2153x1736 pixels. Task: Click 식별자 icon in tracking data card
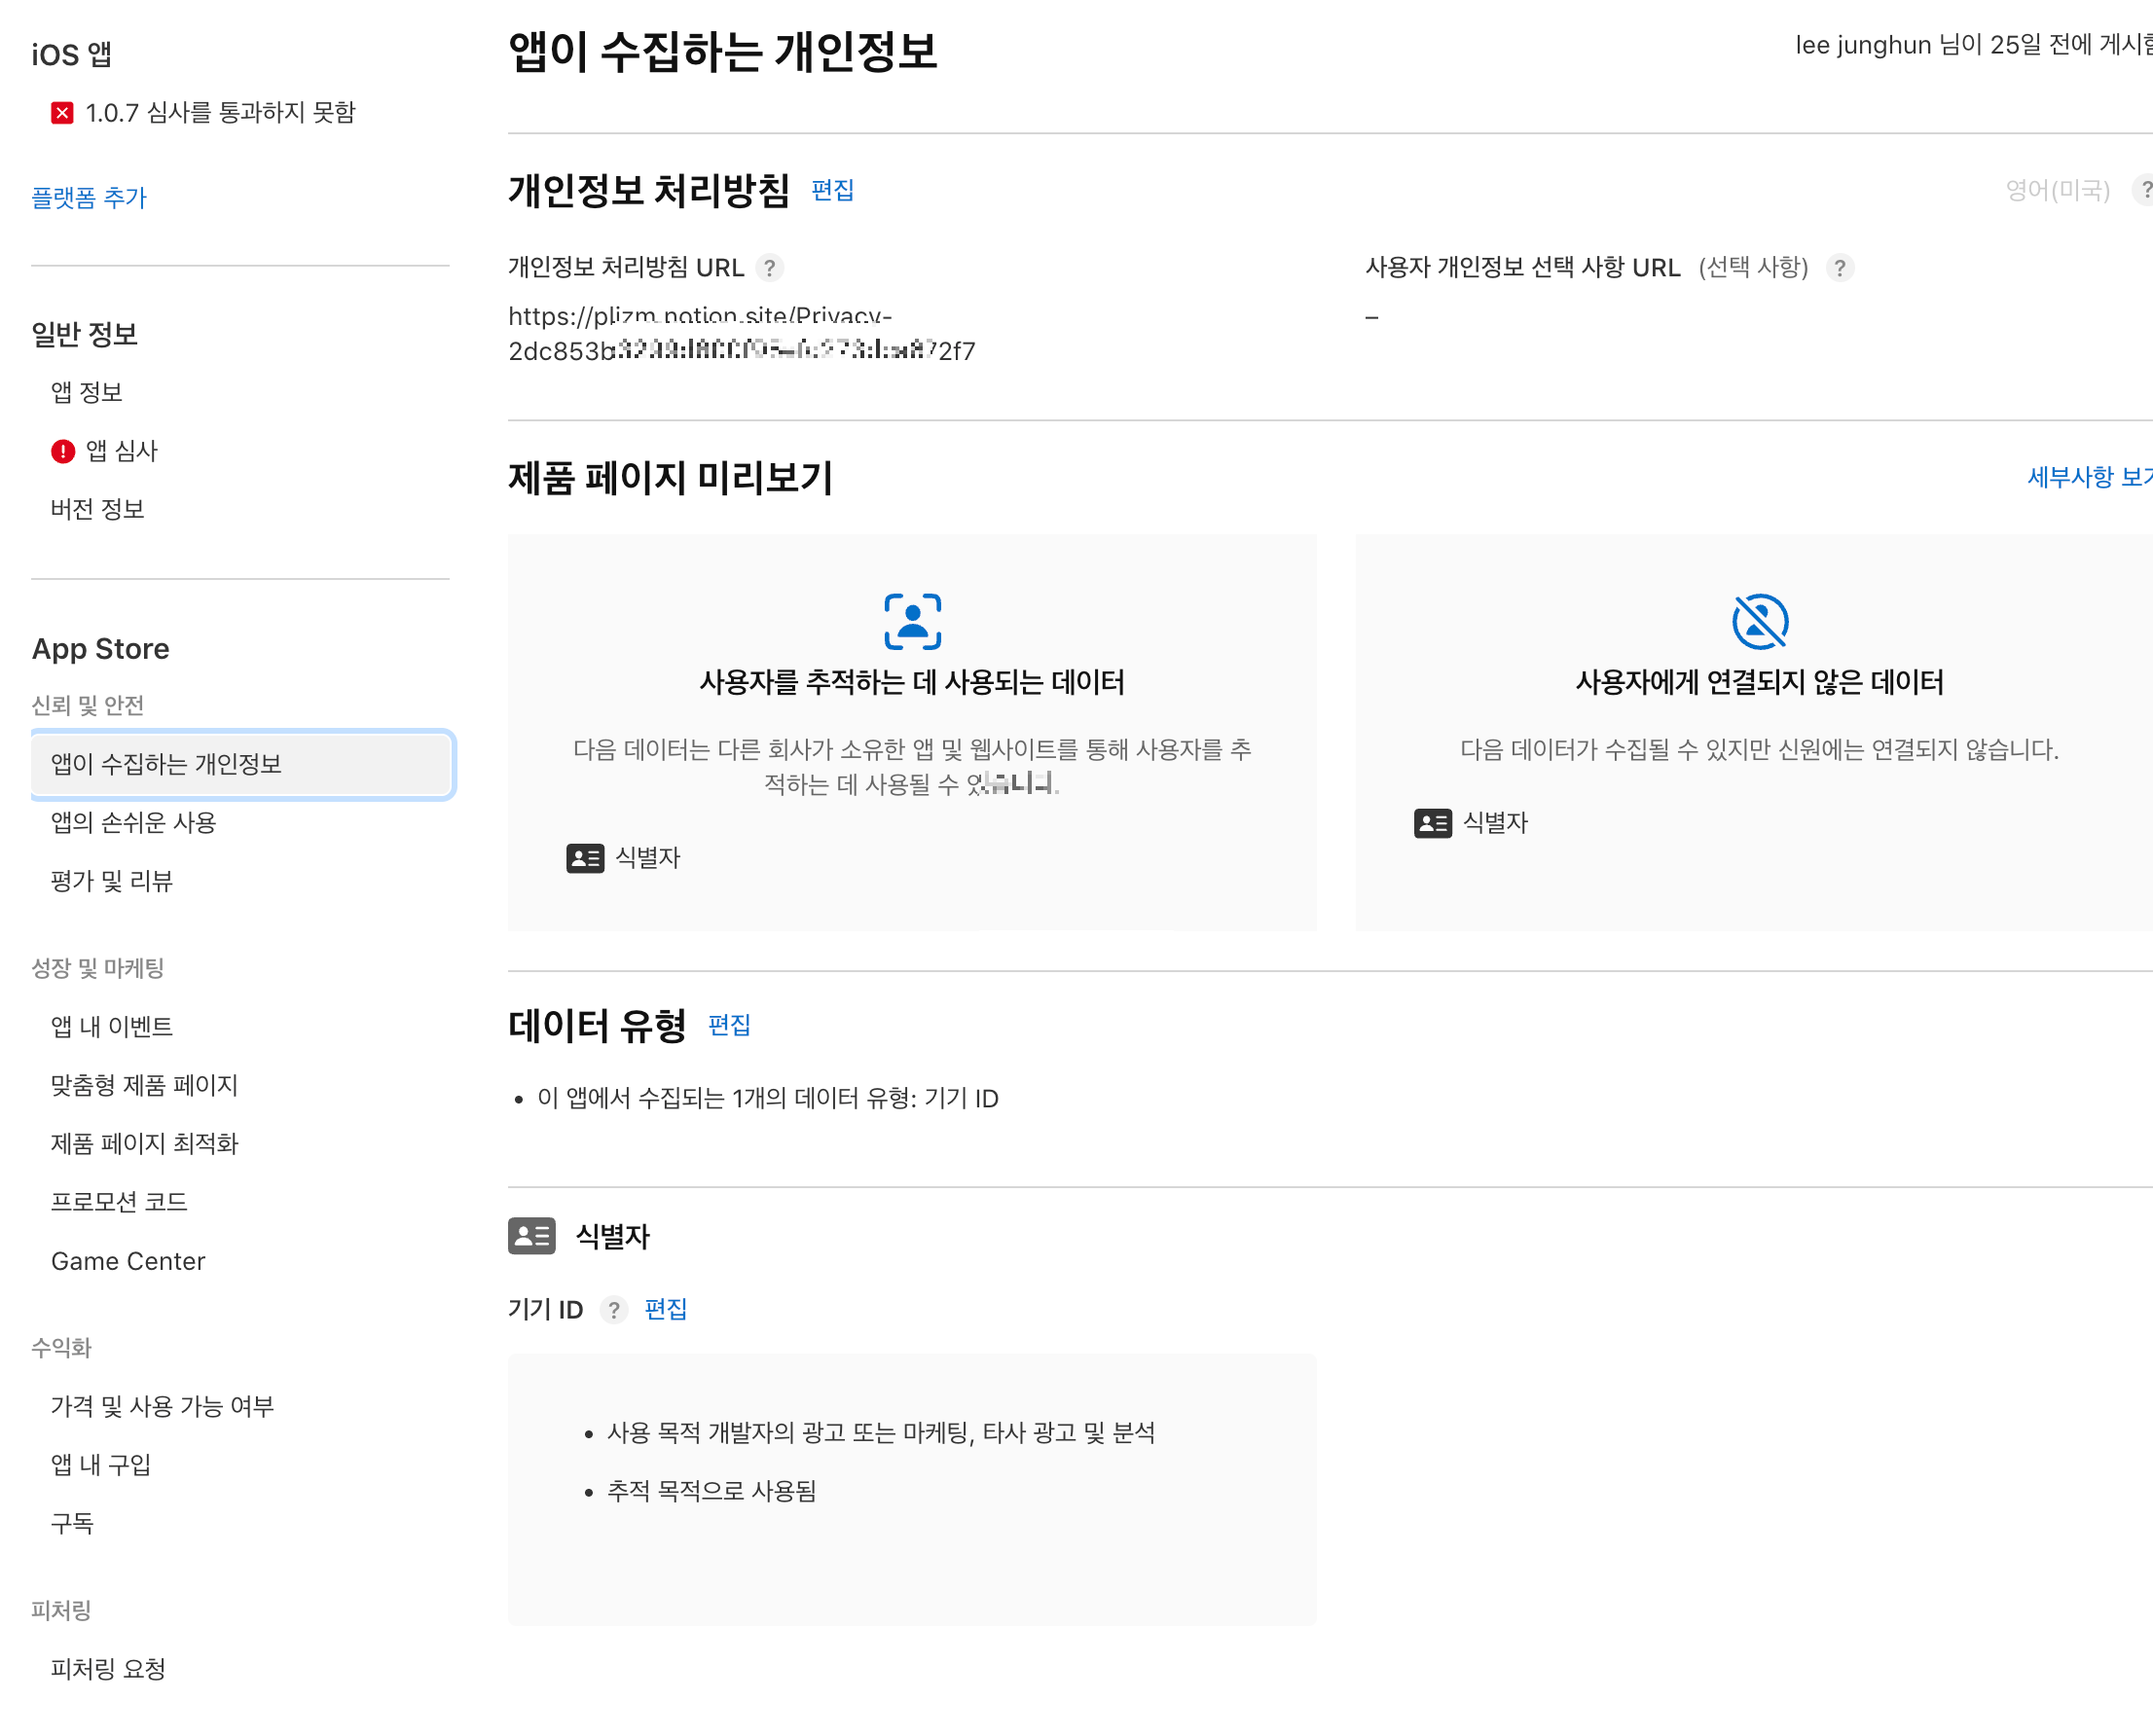tap(584, 858)
